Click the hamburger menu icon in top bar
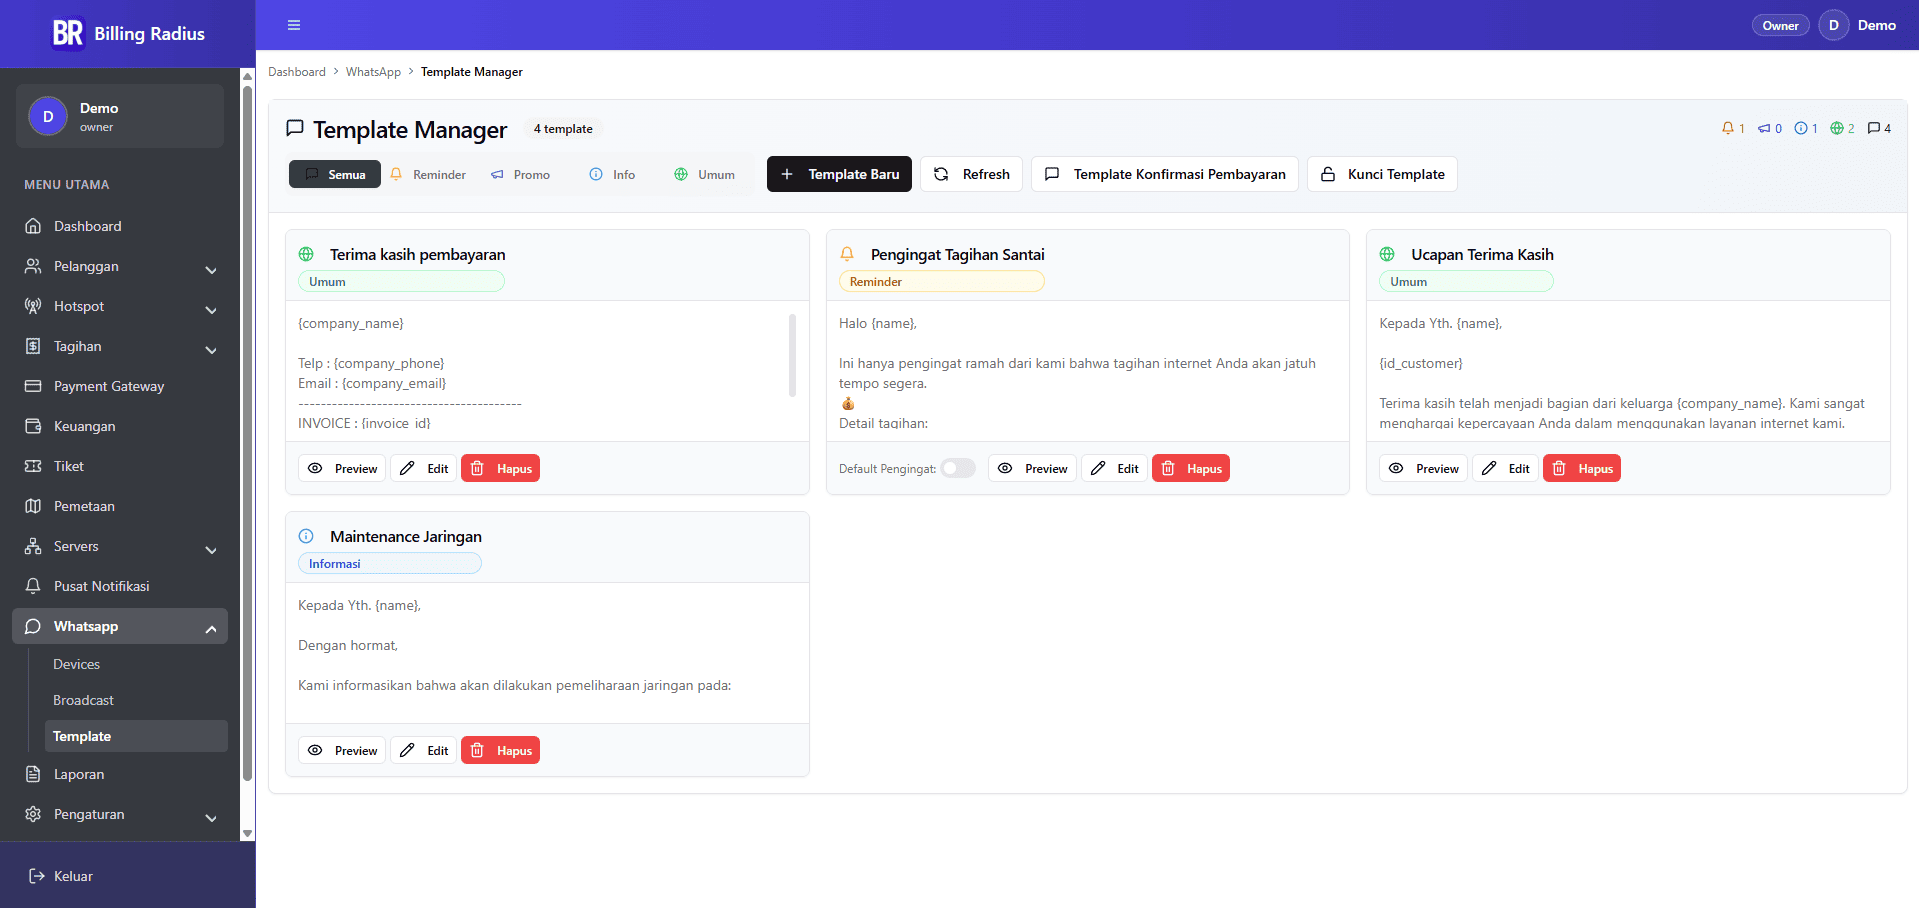The width and height of the screenshot is (1919, 908). pos(294,25)
